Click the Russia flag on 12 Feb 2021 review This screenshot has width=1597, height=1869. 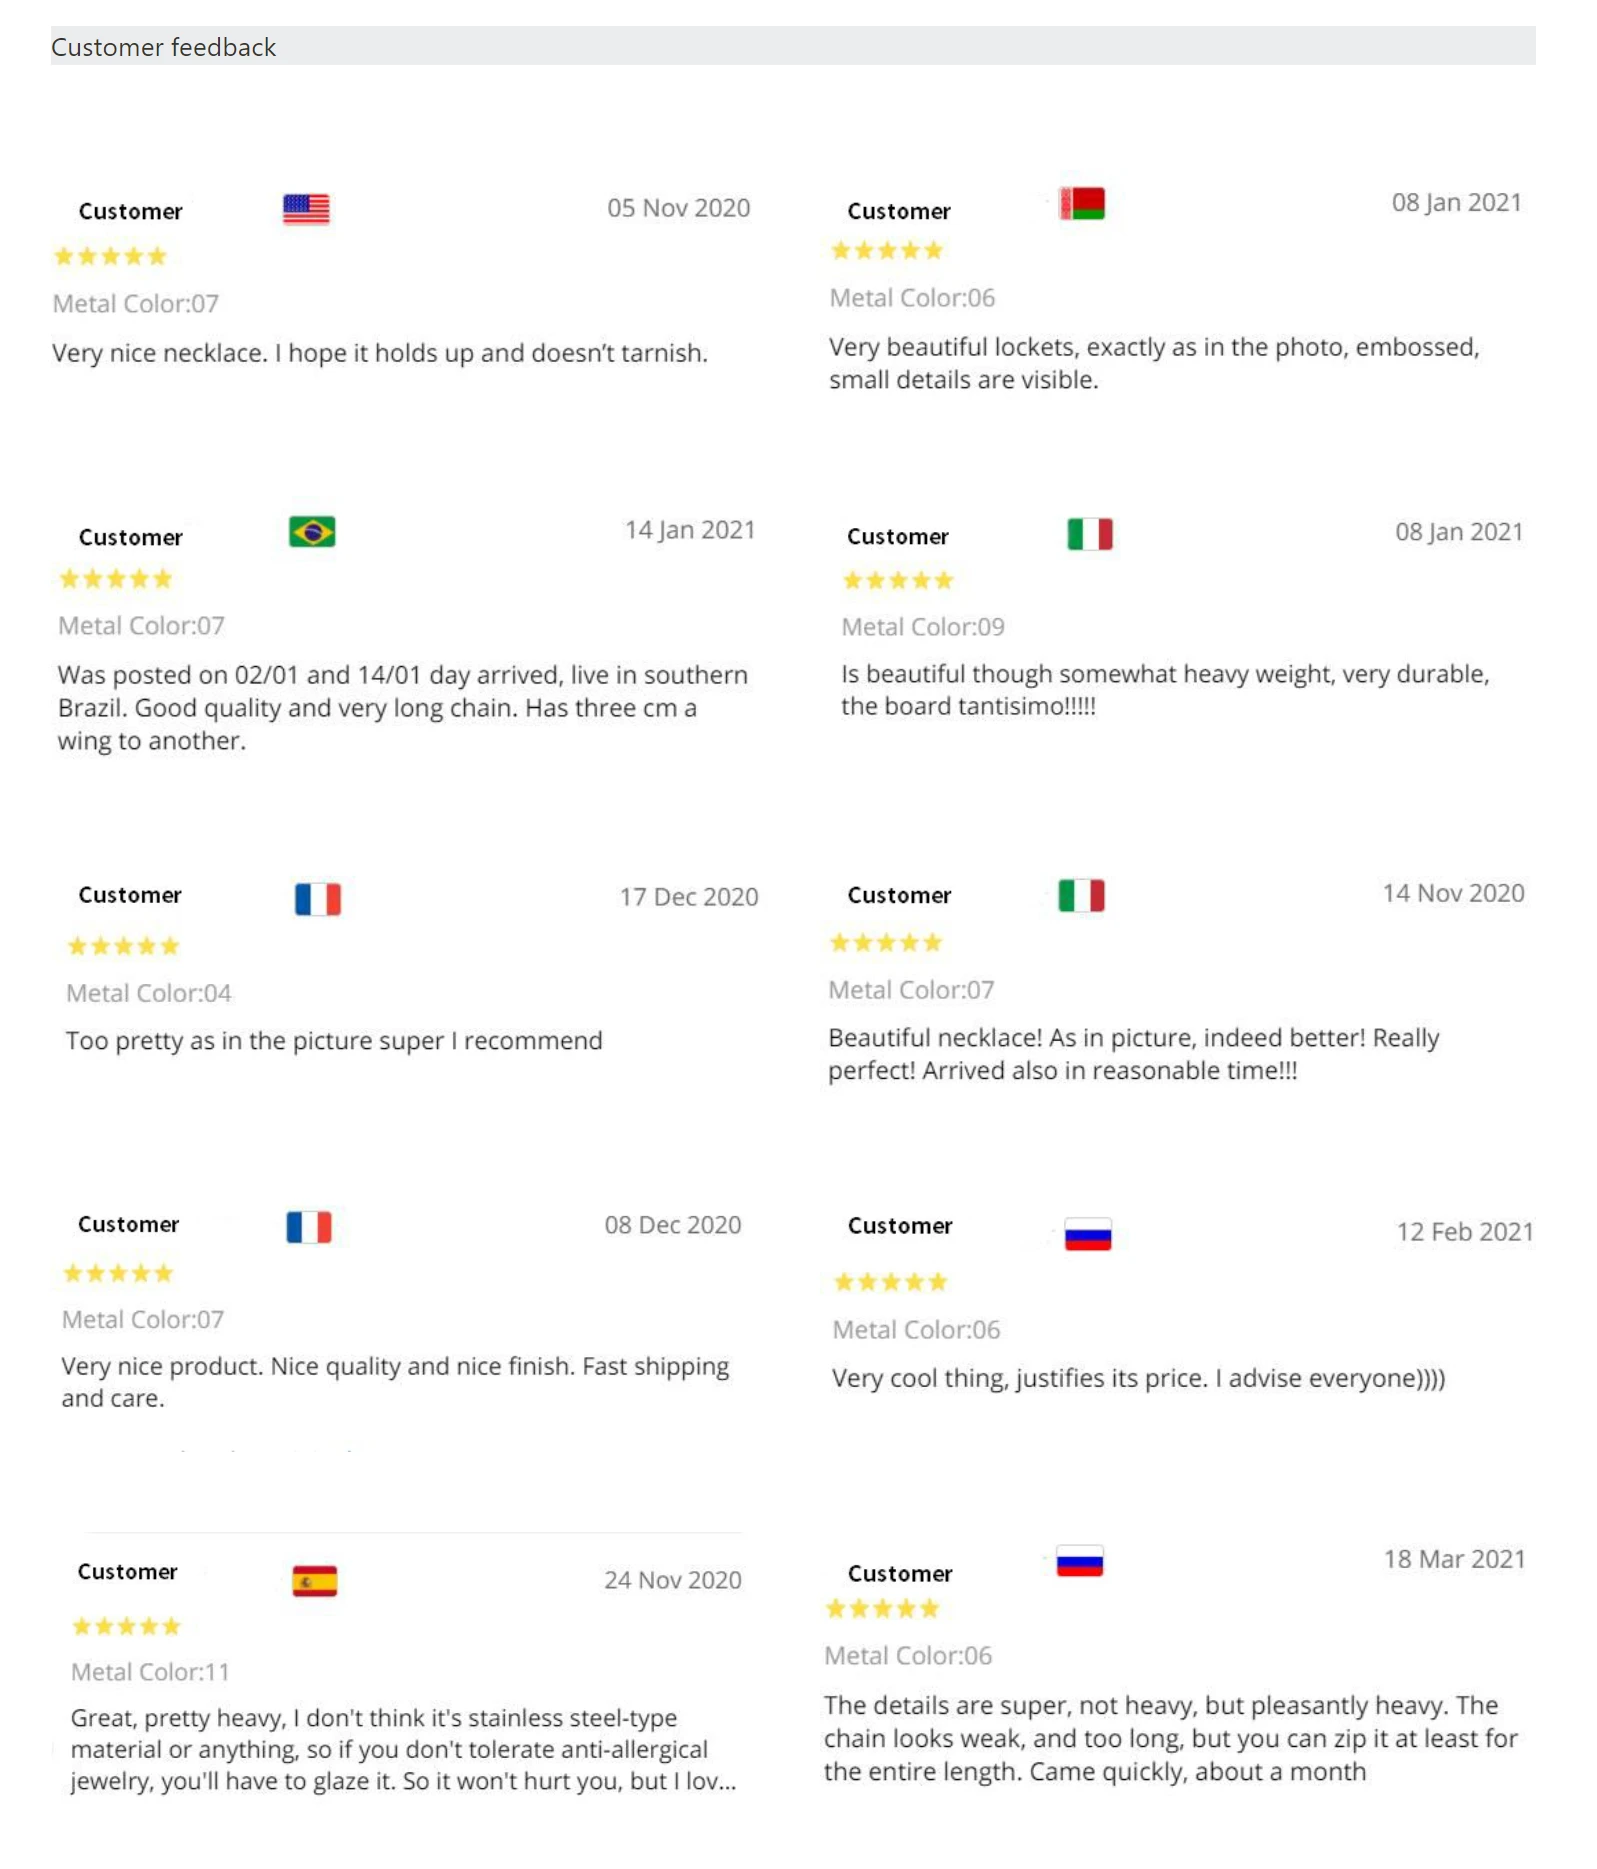pyautogui.click(x=1088, y=1234)
